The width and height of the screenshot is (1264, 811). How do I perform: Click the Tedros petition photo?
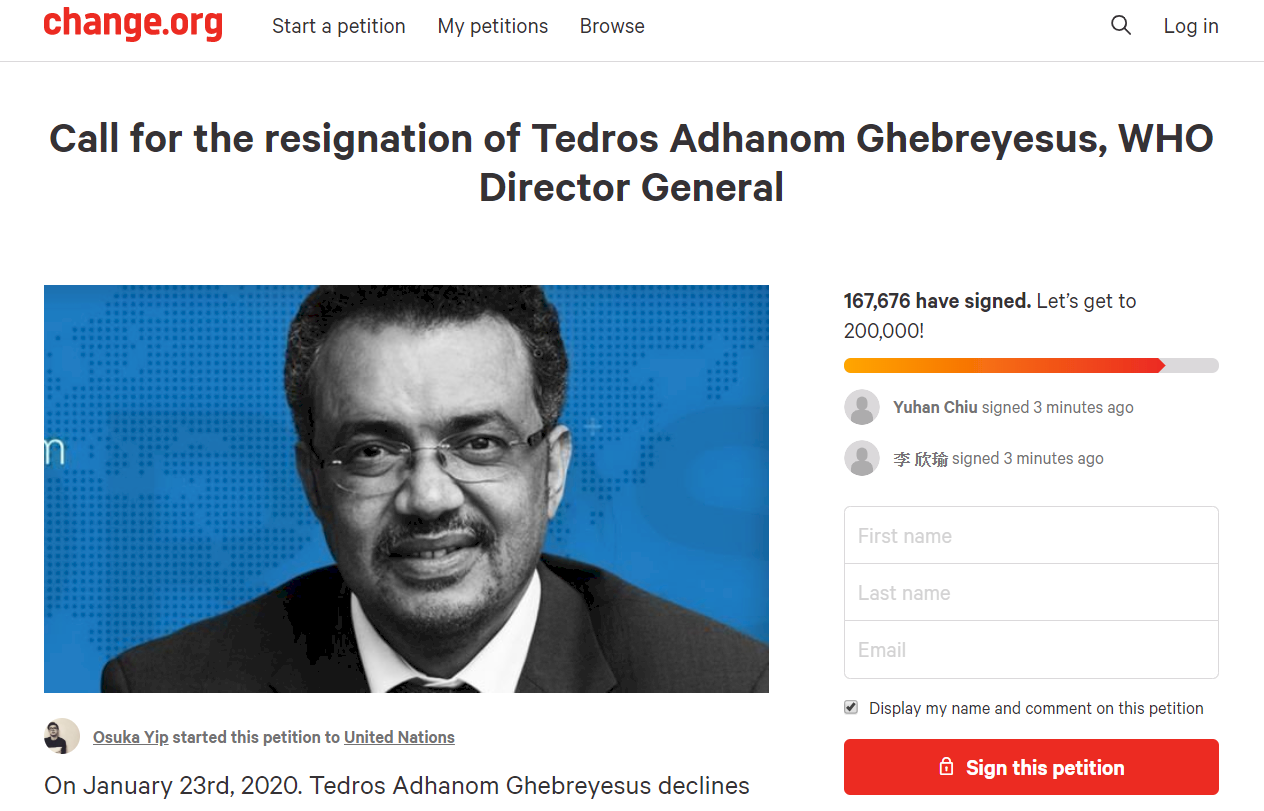[406, 489]
